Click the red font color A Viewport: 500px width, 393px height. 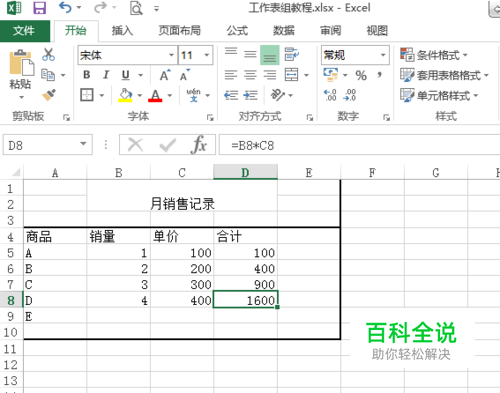pos(155,96)
